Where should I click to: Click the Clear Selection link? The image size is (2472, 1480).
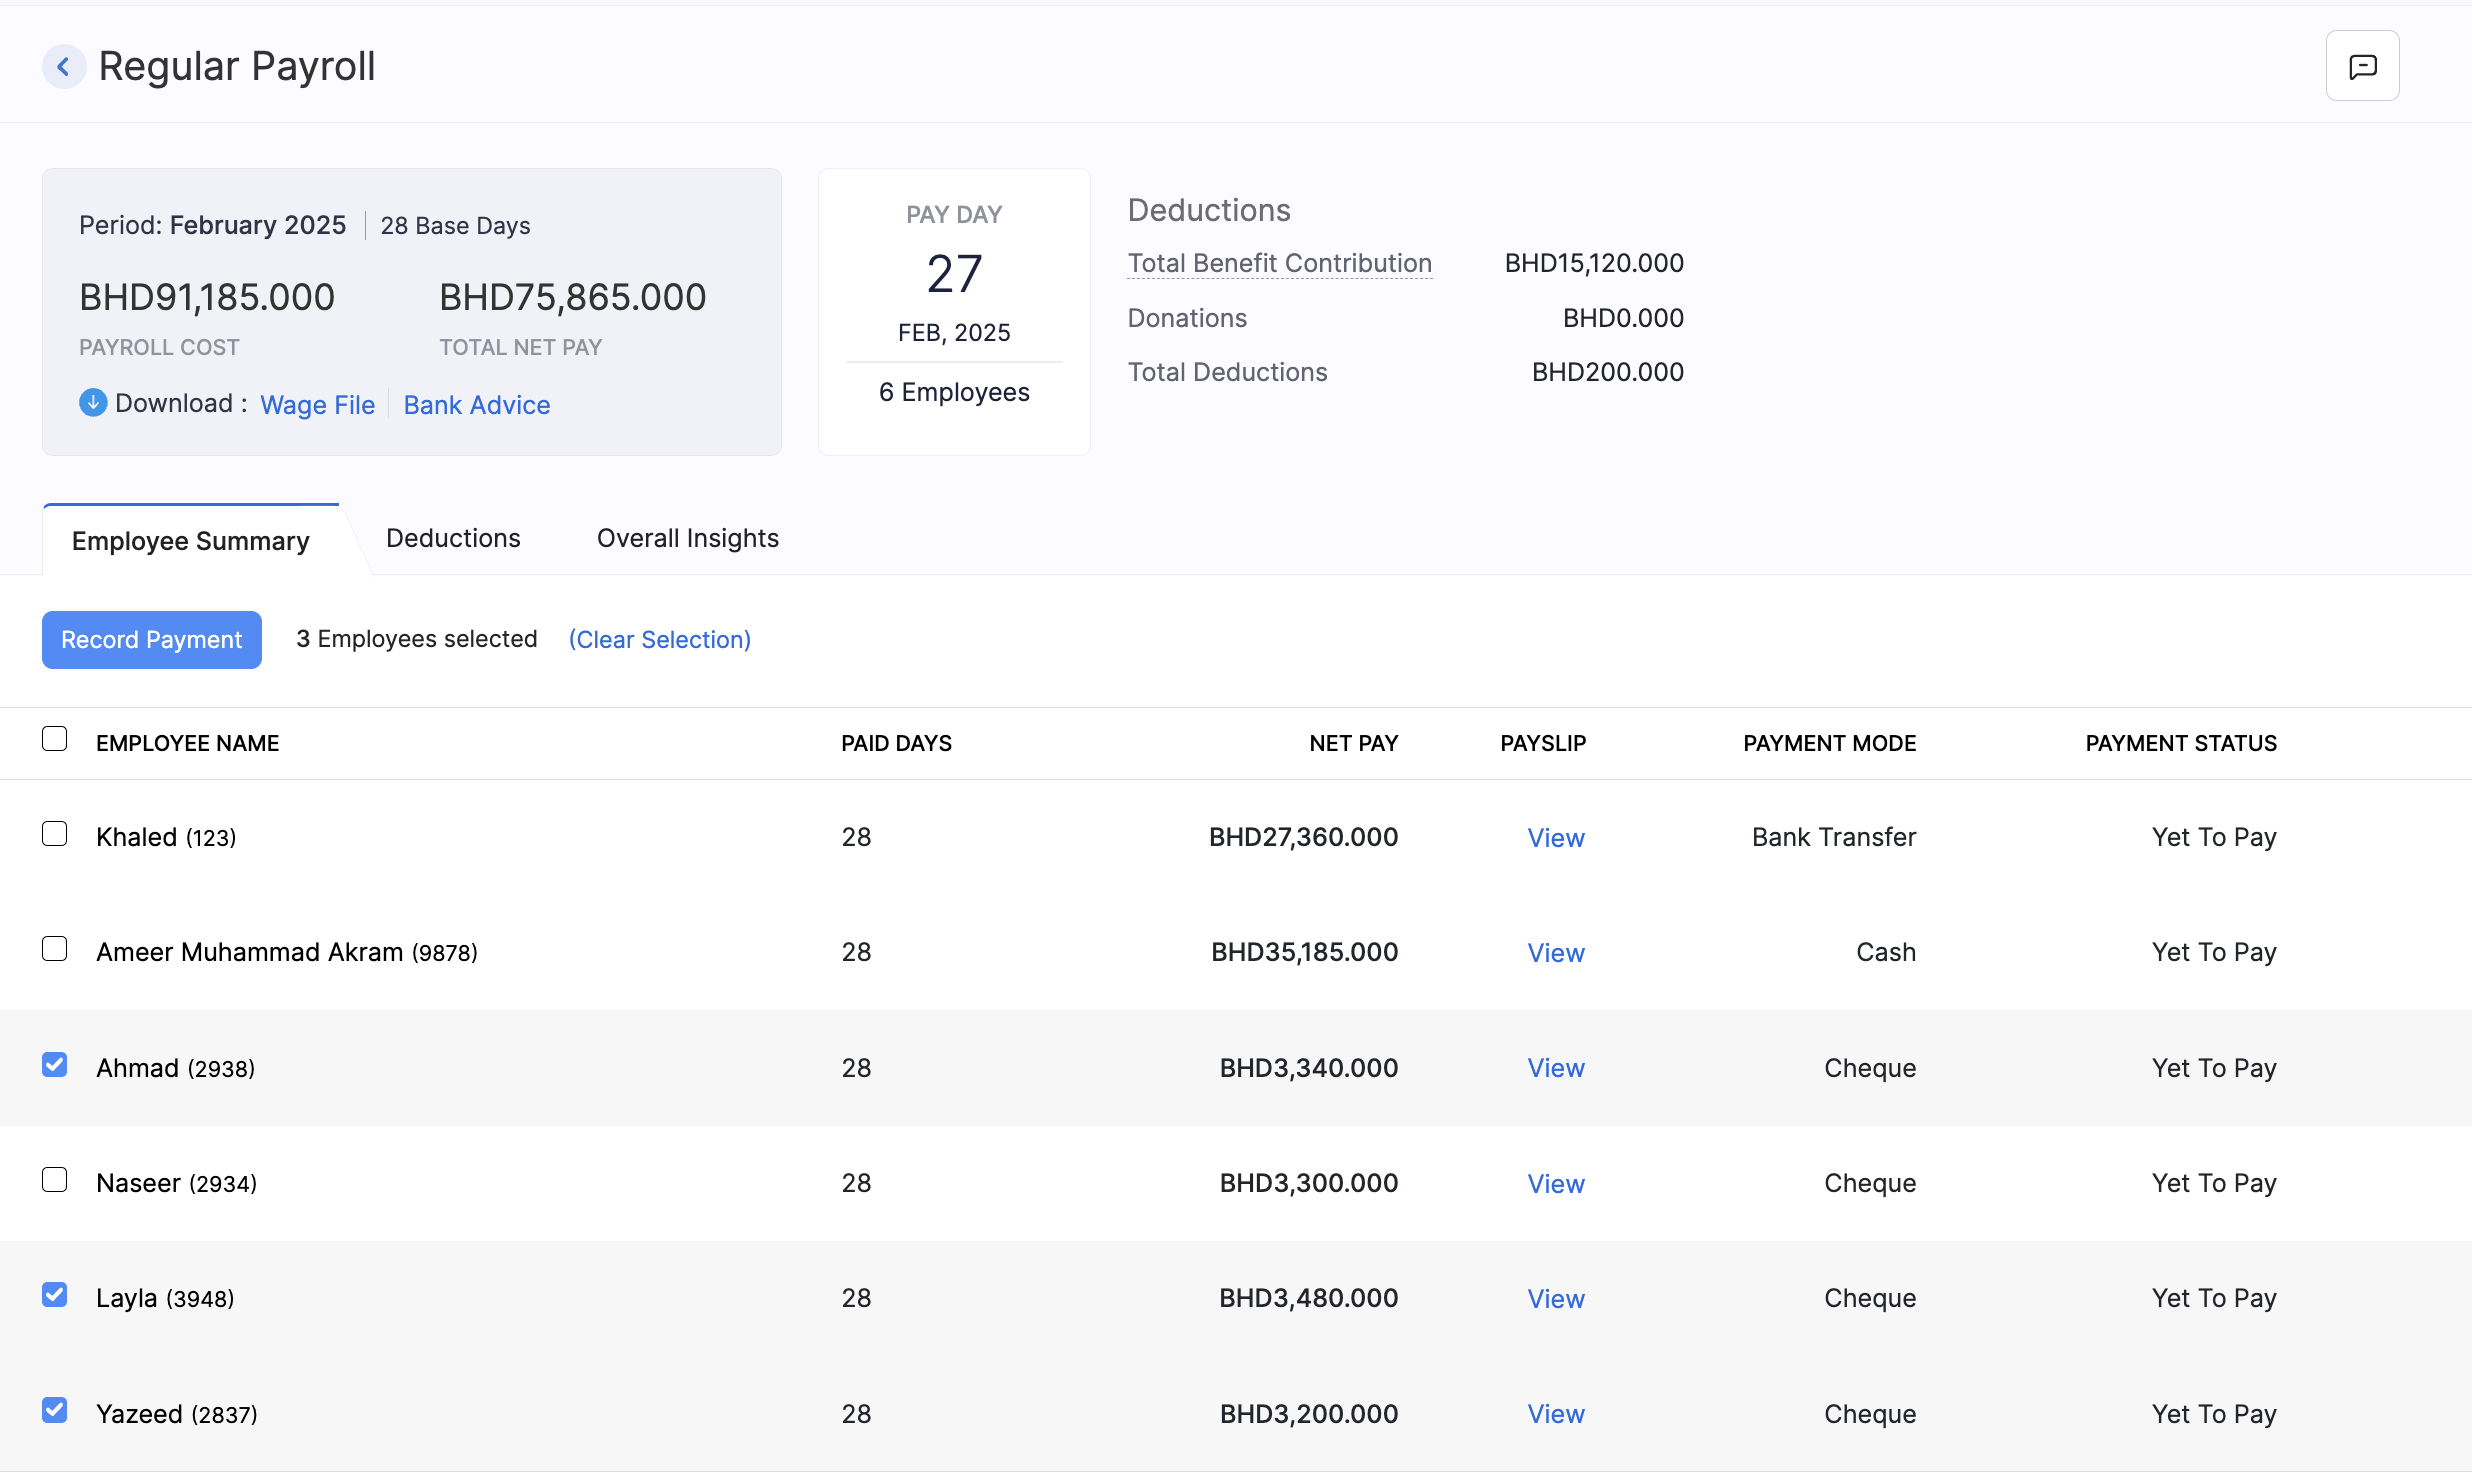coord(659,640)
